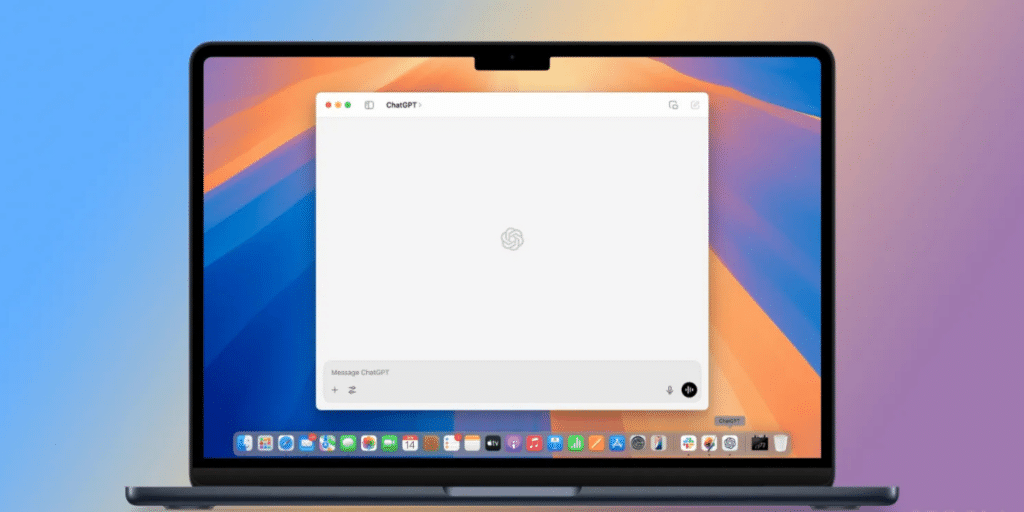
Task: Open the companion window icon in ChatGPT header
Action: pos(673,105)
